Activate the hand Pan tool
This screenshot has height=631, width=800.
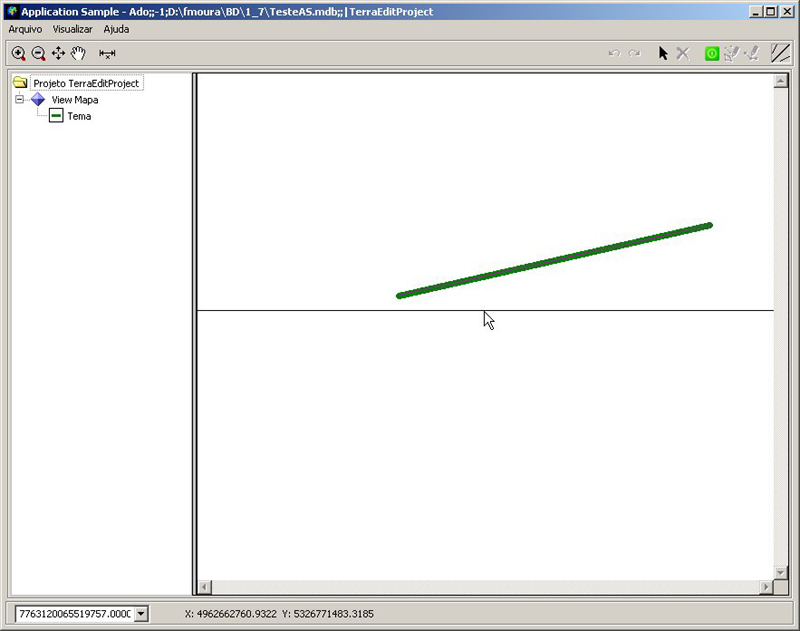(x=78, y=53)
